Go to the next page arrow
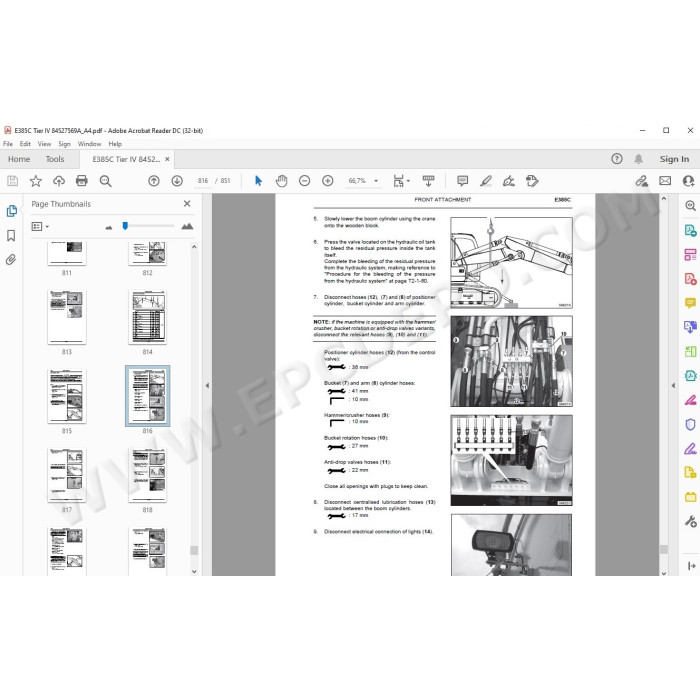This screenshot has width=700, height=700. [177, 181]
